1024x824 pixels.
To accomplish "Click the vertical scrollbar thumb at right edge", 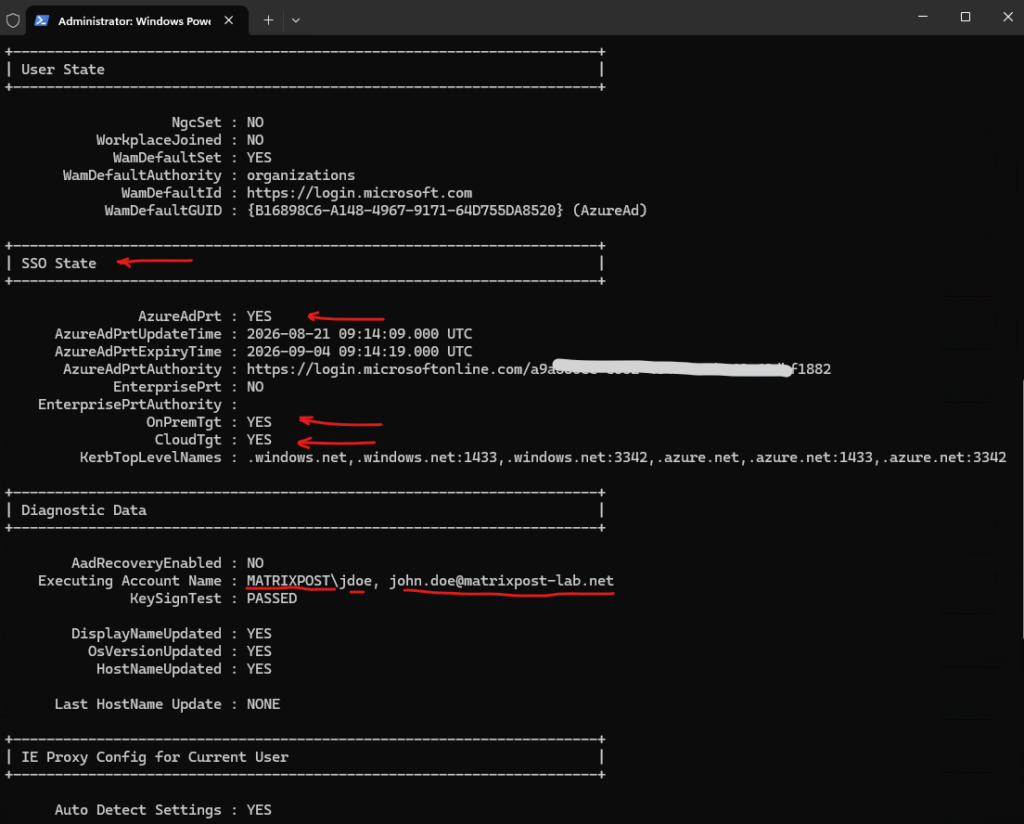I will tap(1022, 509).
